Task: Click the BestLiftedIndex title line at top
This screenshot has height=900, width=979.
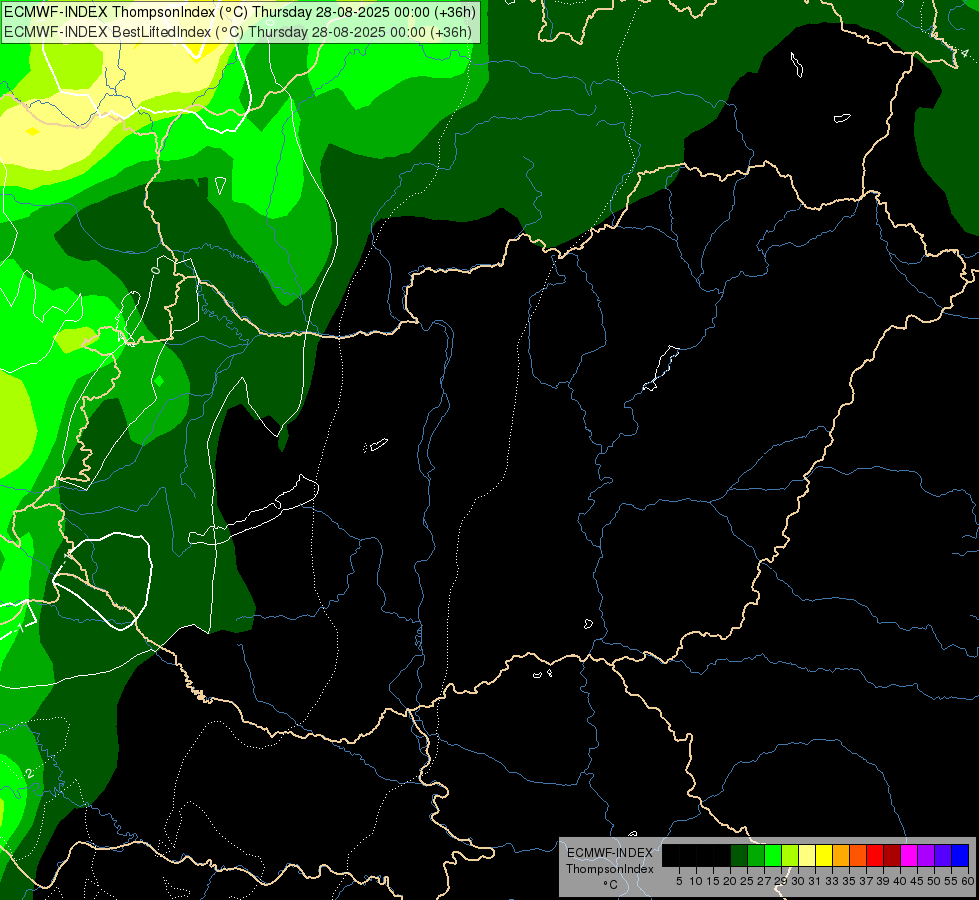Action: (x=238, y=32)
